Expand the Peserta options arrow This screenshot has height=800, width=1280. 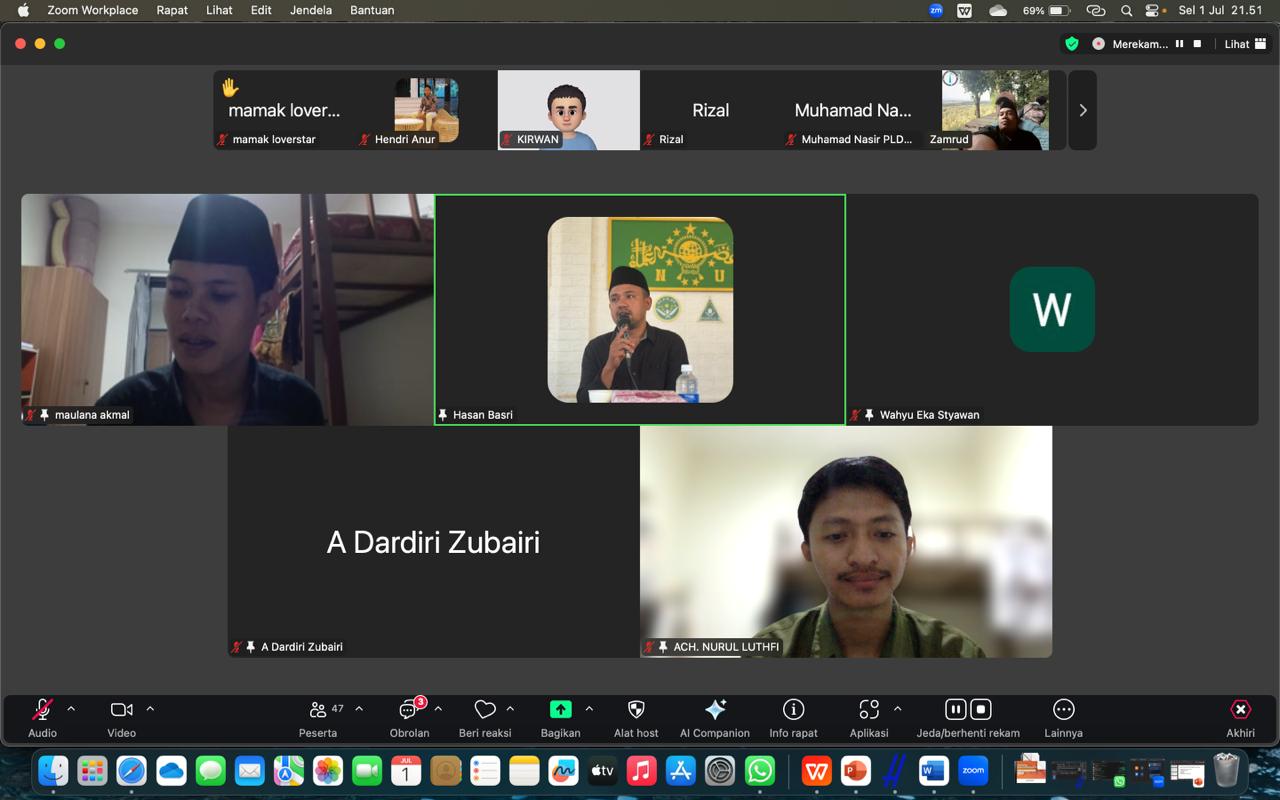click(x=359, y=709)
